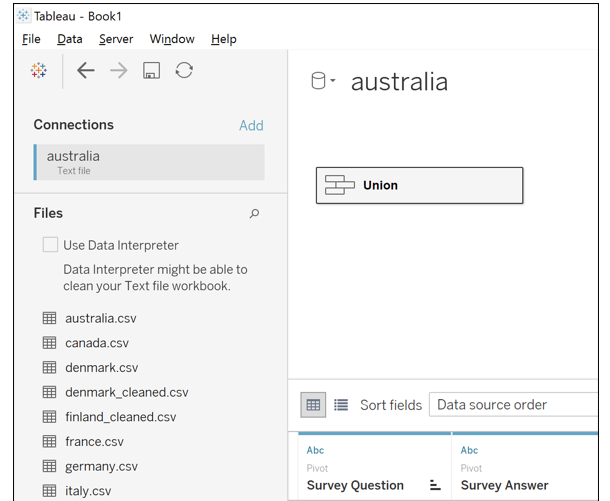Switch to data grid preview view icon

(314, 405)
